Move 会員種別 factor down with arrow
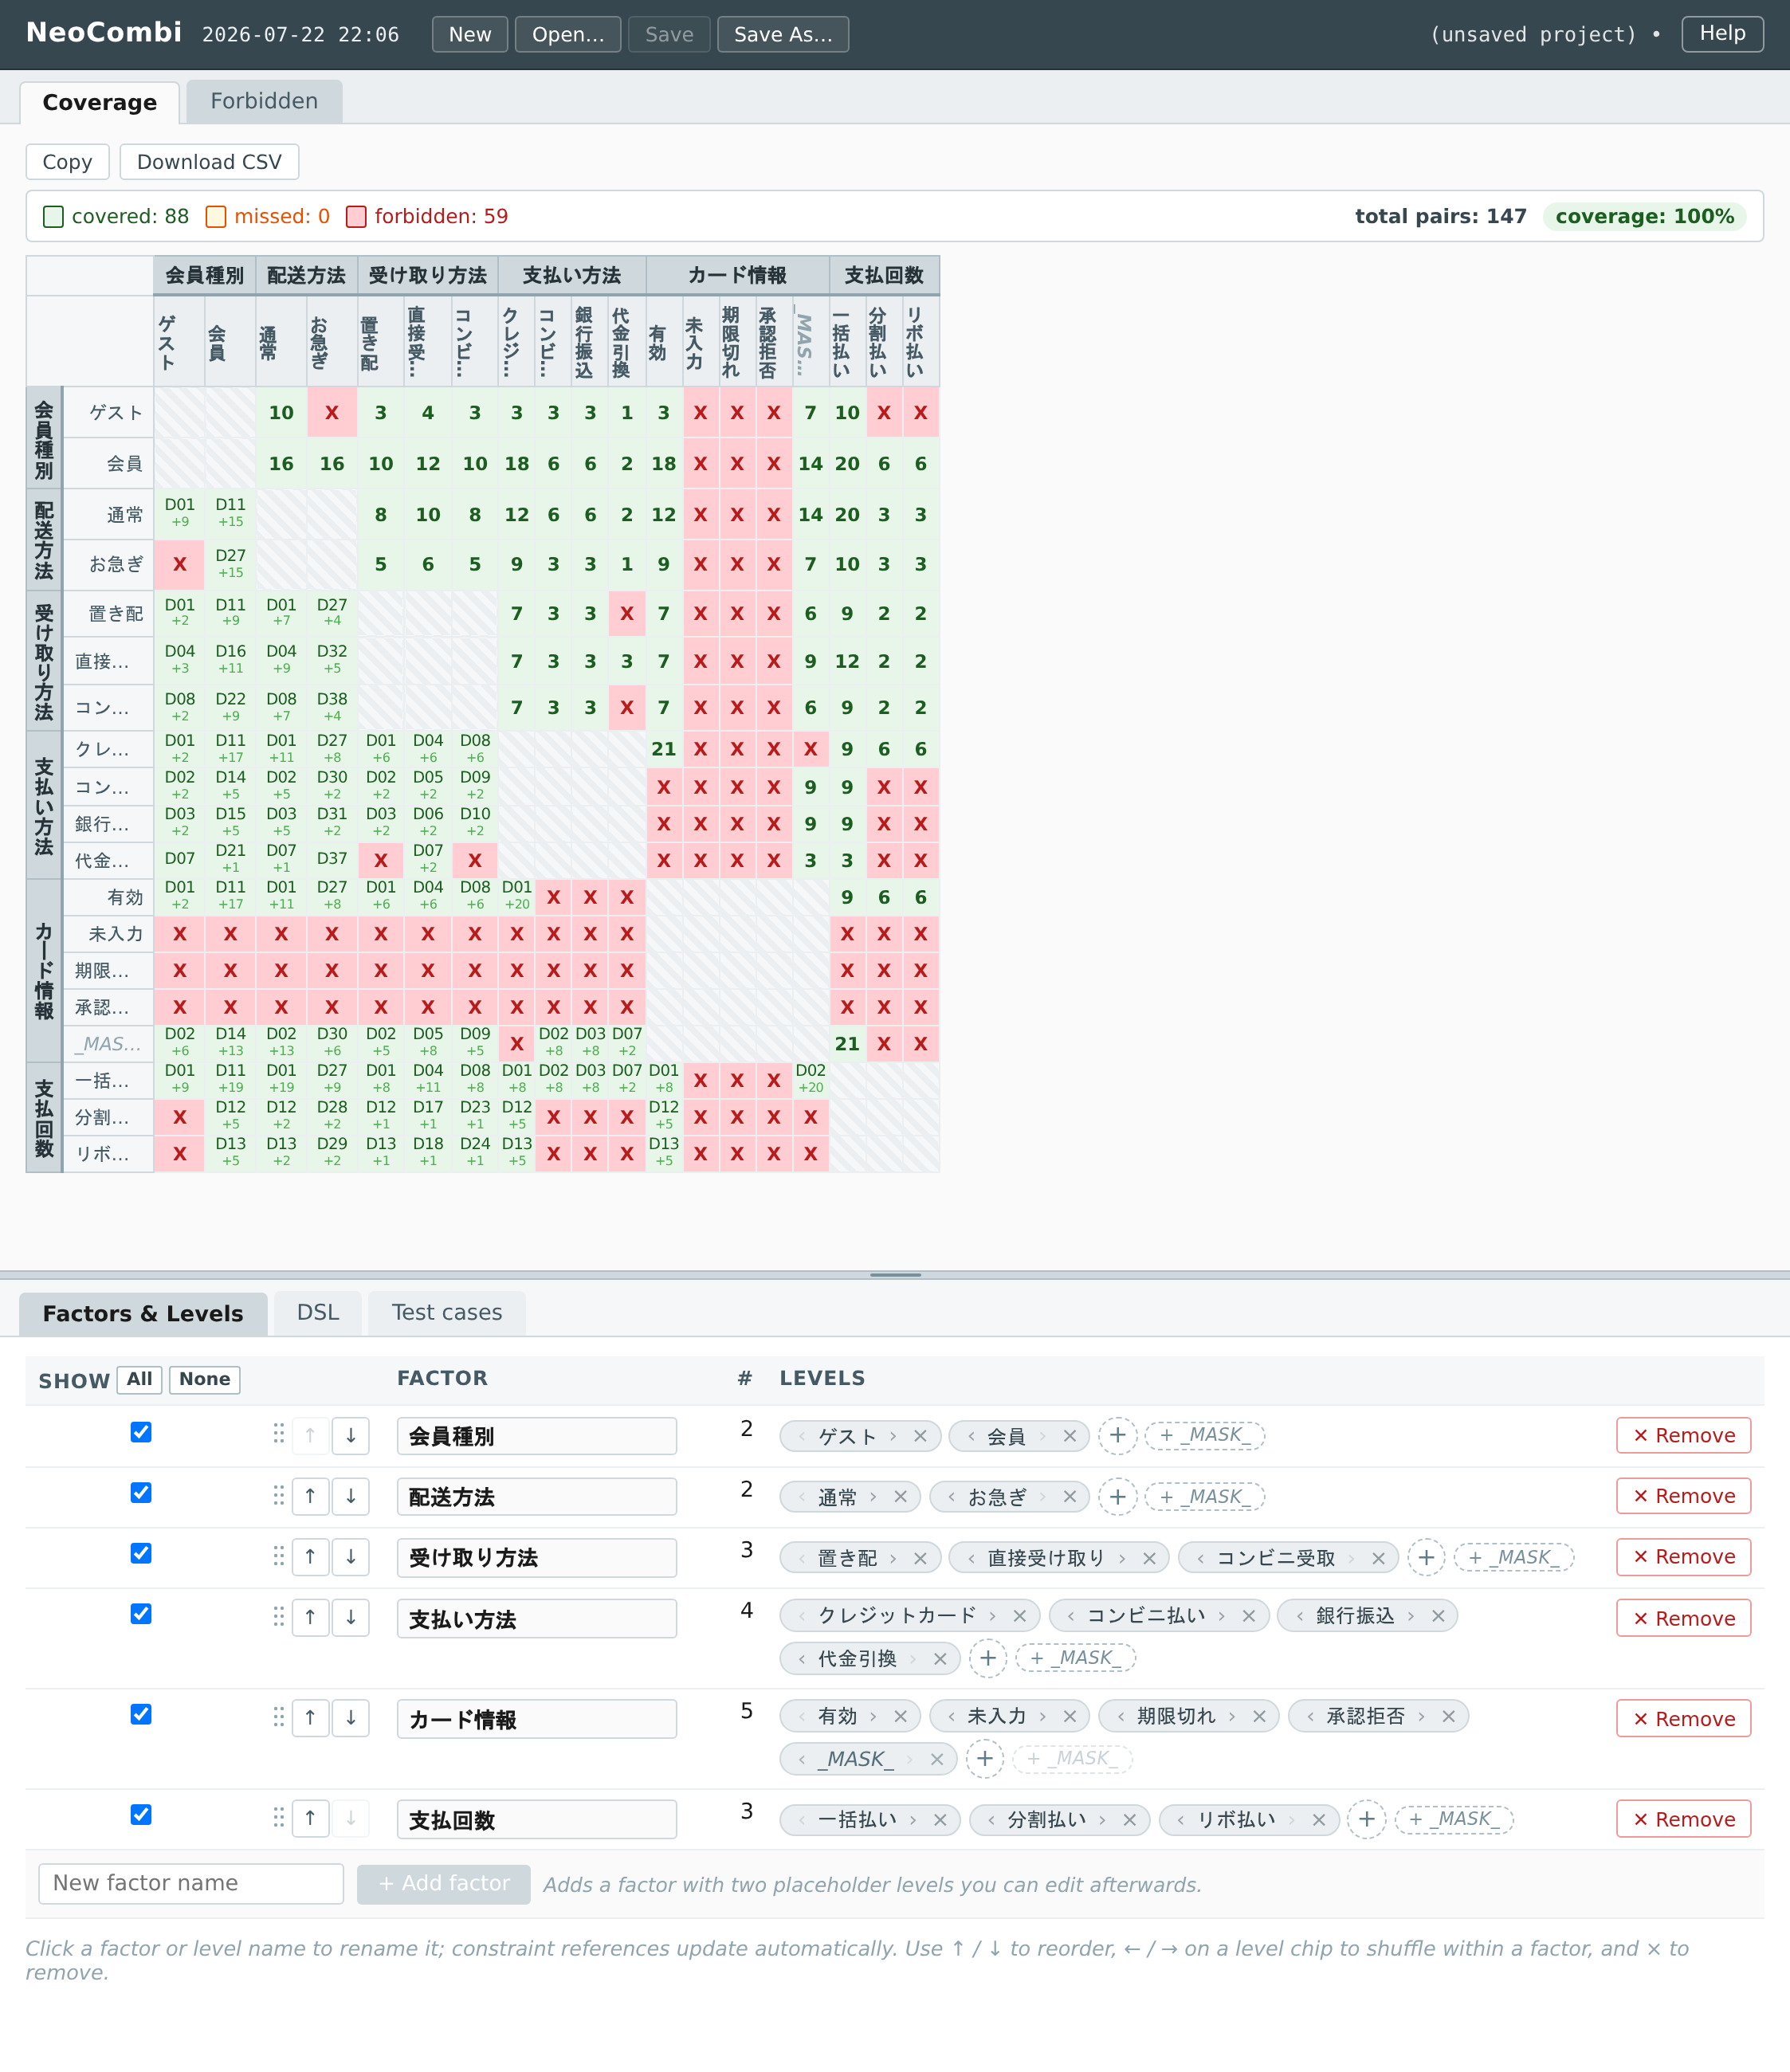 [350, 1436]
